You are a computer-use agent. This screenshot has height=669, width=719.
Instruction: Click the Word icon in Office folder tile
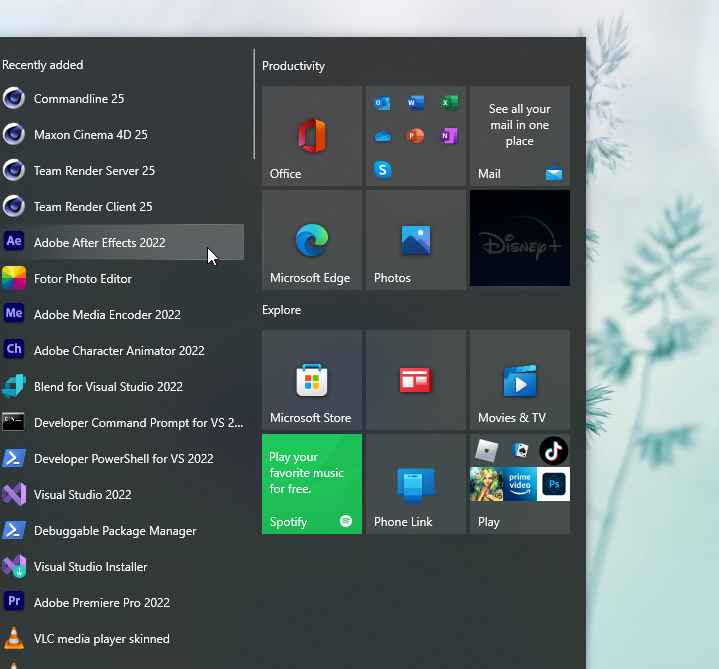coord(415,102)
